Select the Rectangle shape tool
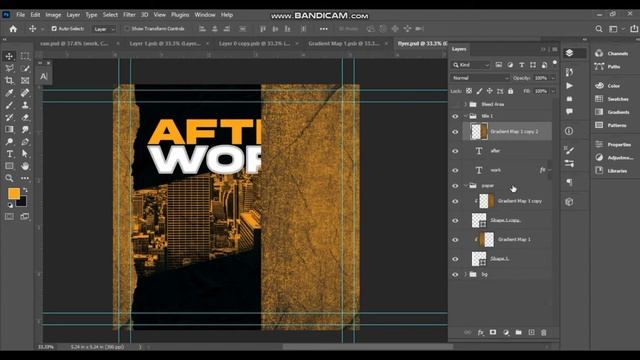Viewport: 640px width, 360px height. pos(9,166)
